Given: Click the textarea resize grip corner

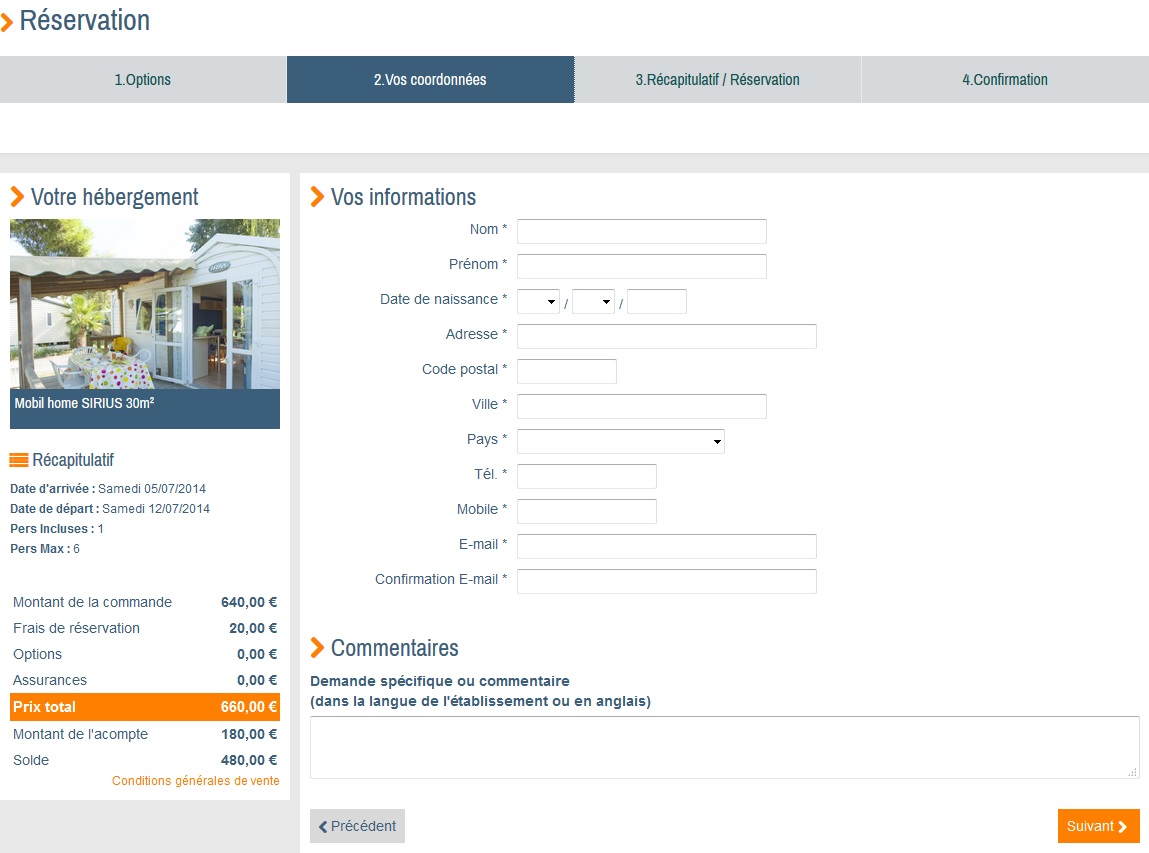Looking at the screenshot, I should coord(1133,772).
